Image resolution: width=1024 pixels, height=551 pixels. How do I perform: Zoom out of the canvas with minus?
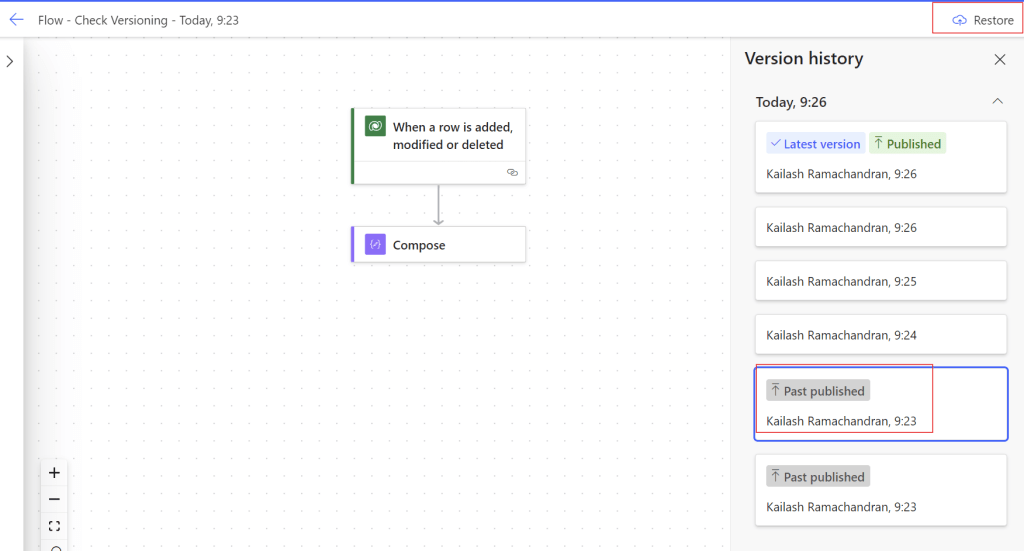(54, 499)
